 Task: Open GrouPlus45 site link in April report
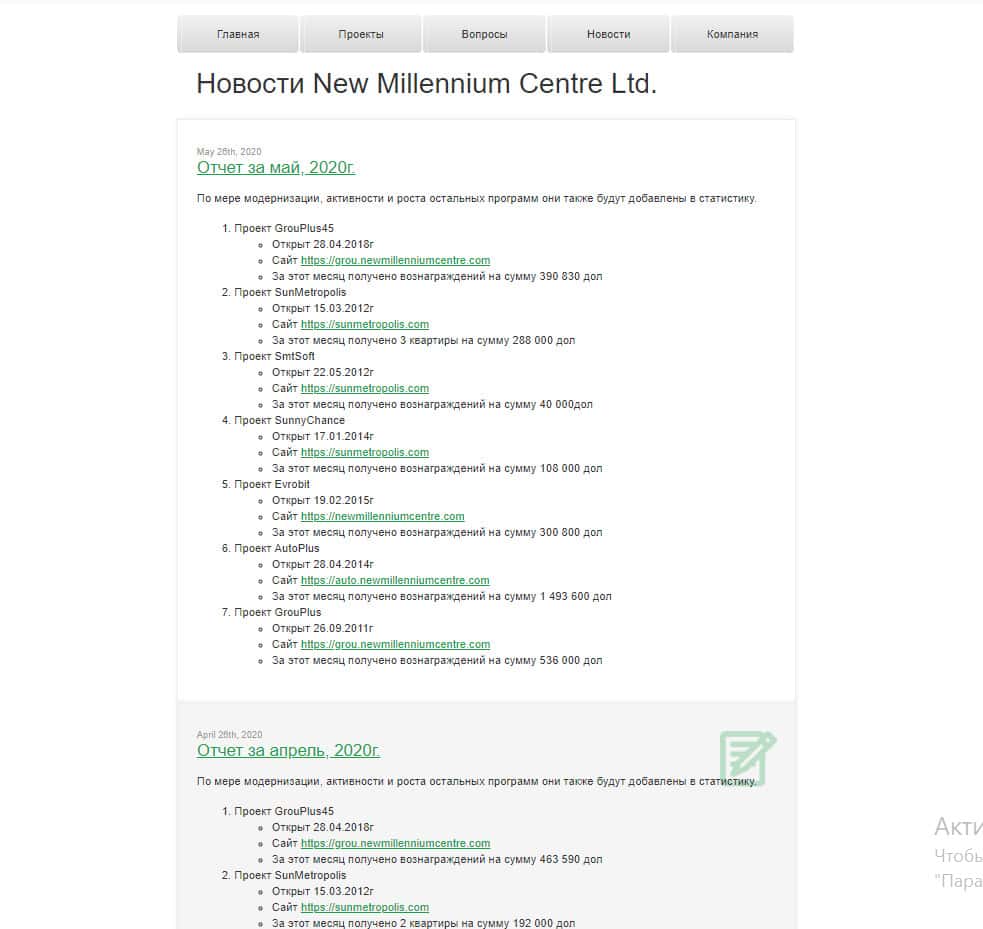click(x=396, y=843)
